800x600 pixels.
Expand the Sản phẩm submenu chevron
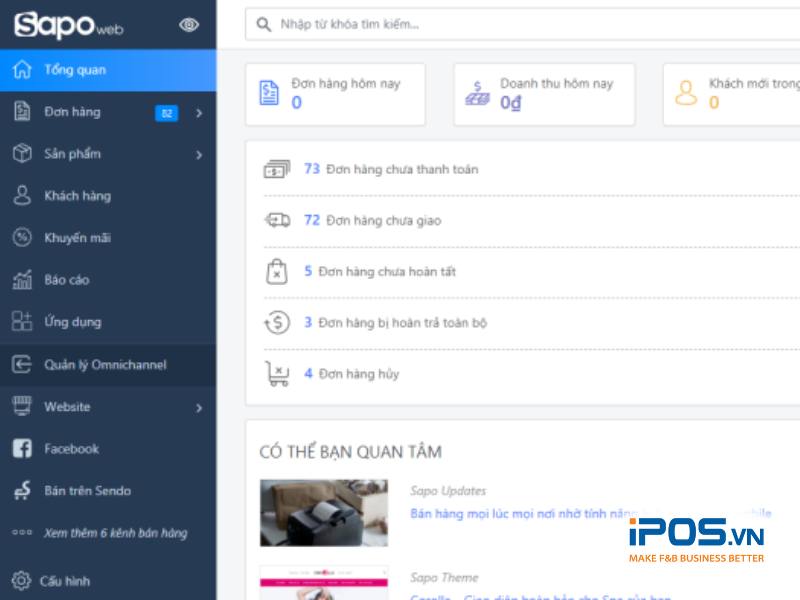point(199,155)
